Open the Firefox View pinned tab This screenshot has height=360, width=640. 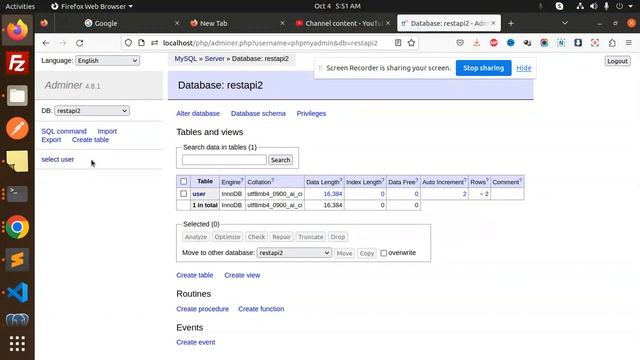(x=44, y=23)
